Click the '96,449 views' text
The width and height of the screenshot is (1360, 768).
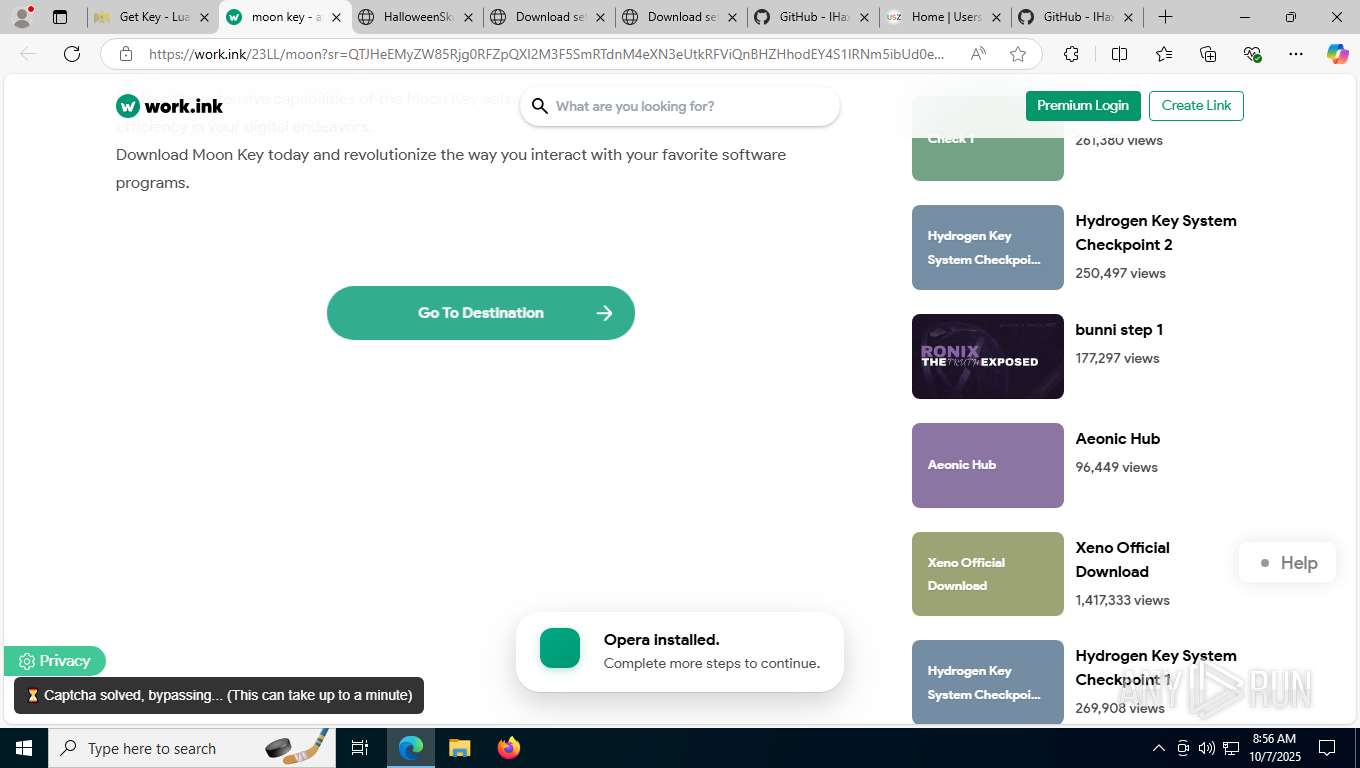click(1116, 467)
